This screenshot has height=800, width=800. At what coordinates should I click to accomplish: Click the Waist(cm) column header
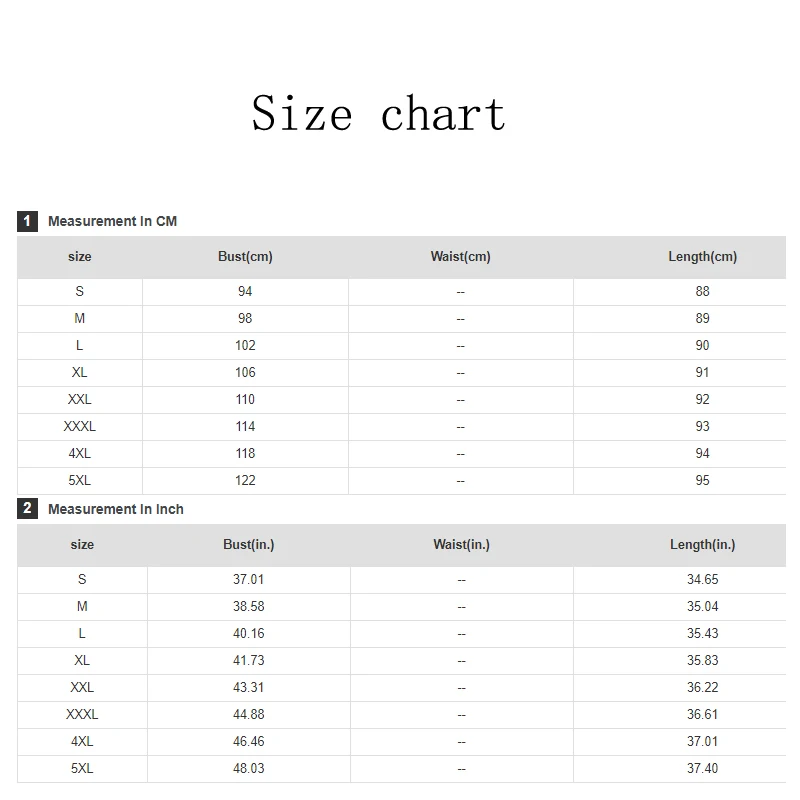[460, 257]
